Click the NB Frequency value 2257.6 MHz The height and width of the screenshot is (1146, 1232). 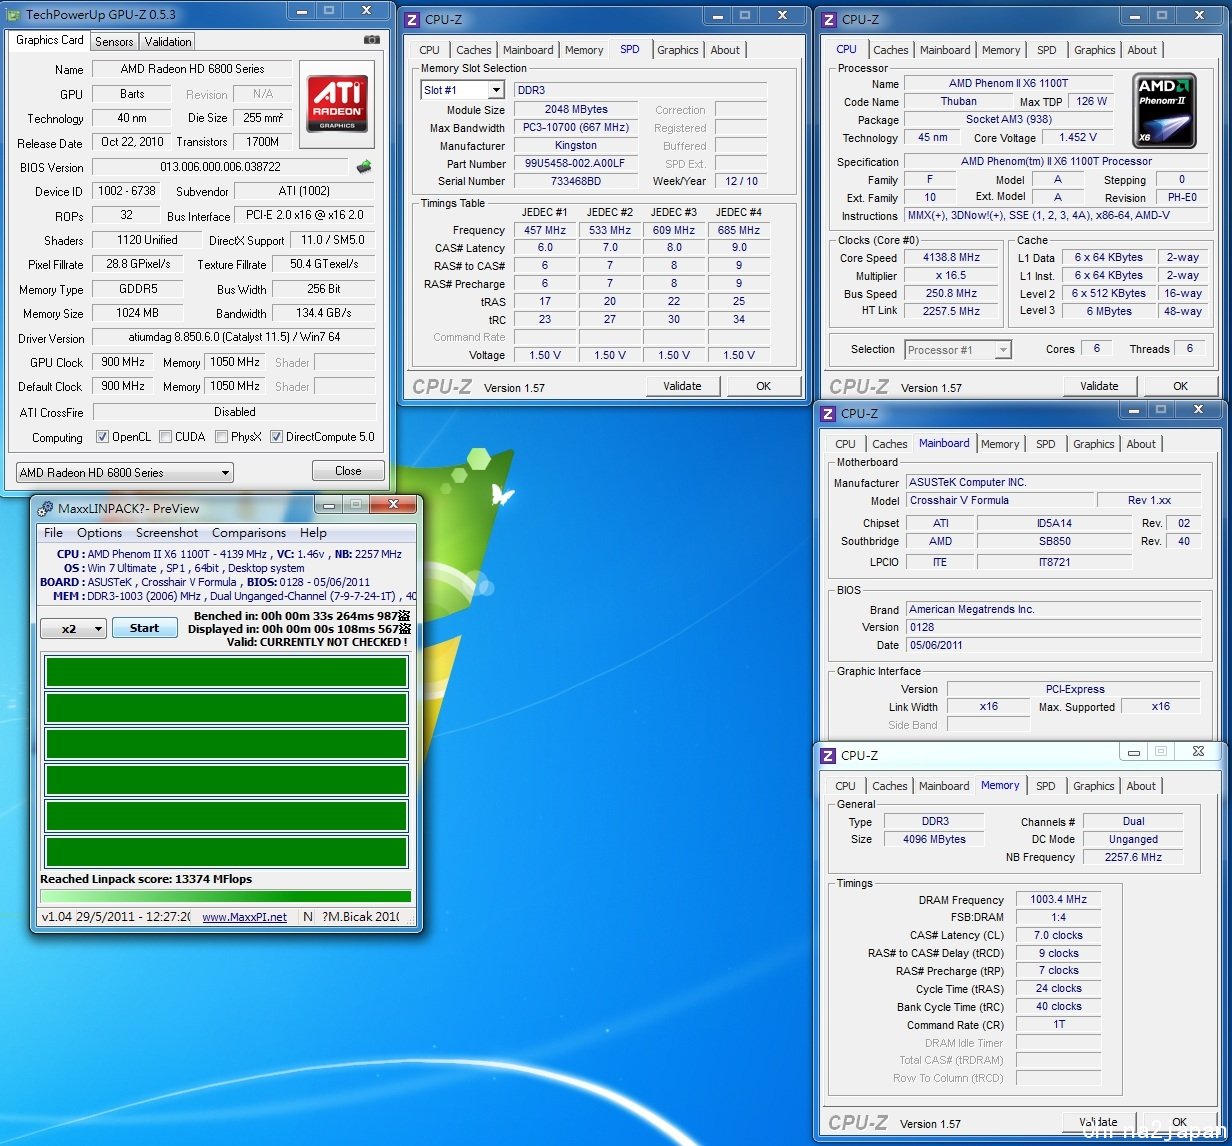1133,857
